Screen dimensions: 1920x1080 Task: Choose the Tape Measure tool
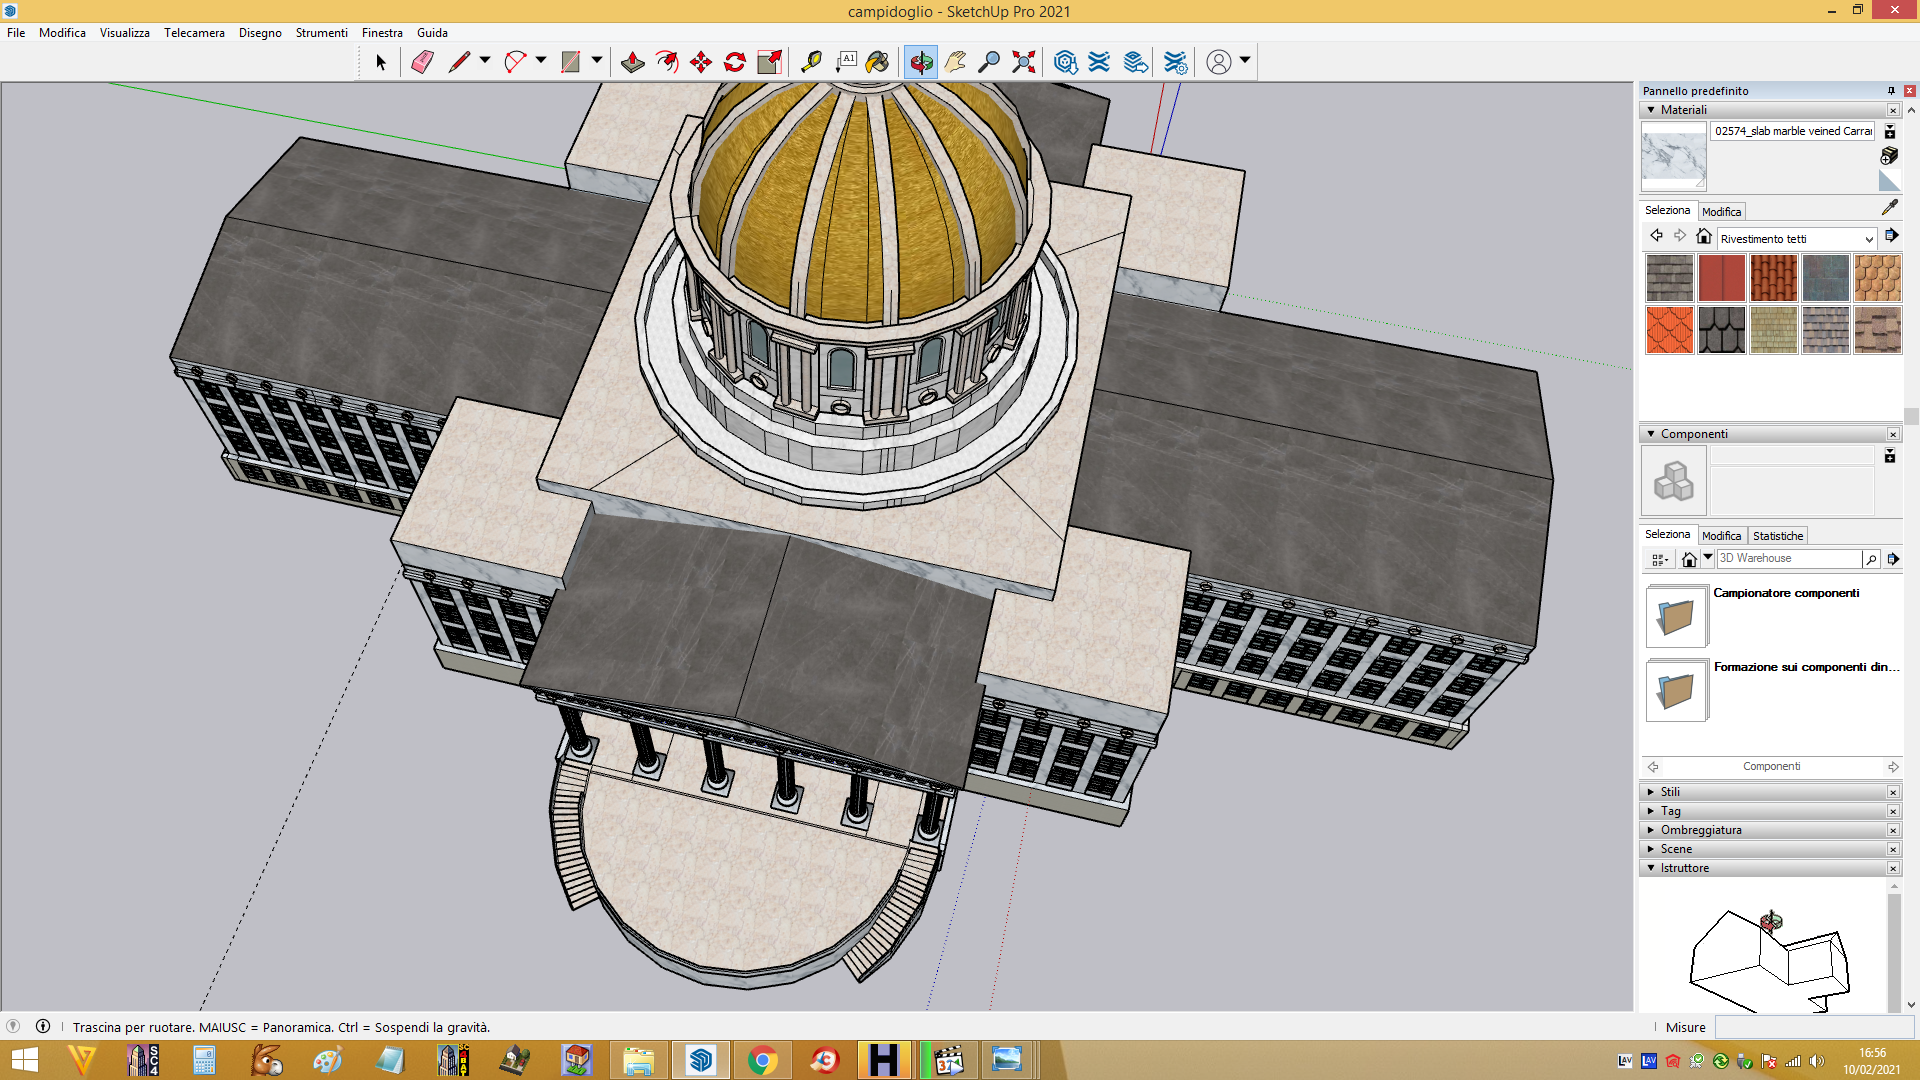(811, 62)
